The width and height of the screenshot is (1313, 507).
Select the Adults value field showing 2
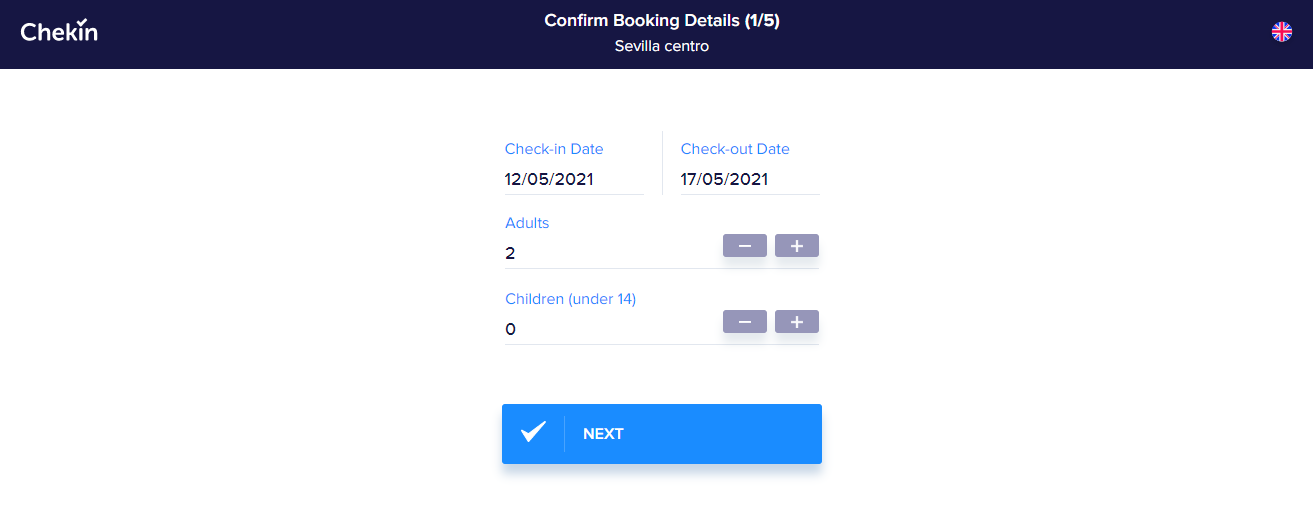click(610, 254)
